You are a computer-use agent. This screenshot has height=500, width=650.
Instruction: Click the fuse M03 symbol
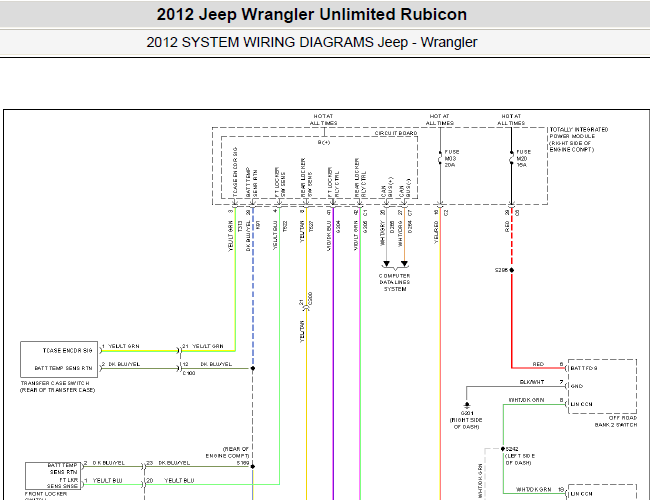pos(440,158)
